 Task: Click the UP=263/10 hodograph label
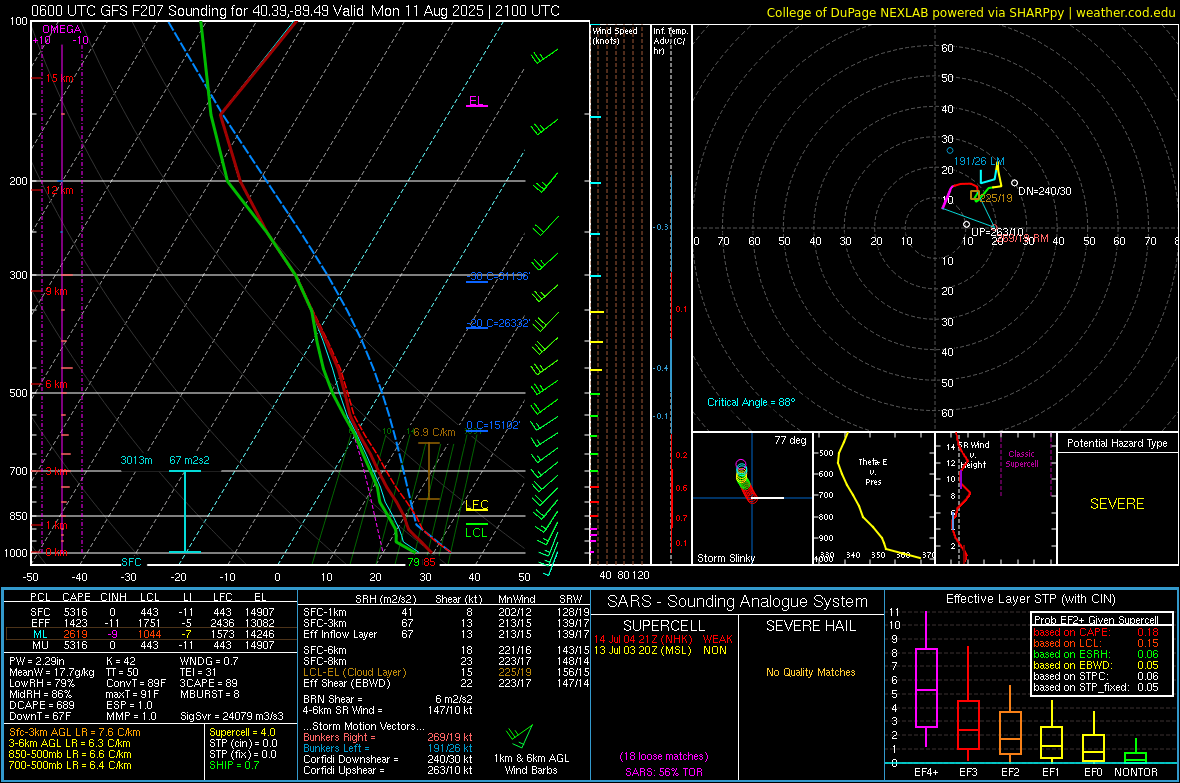coord(997,232)
